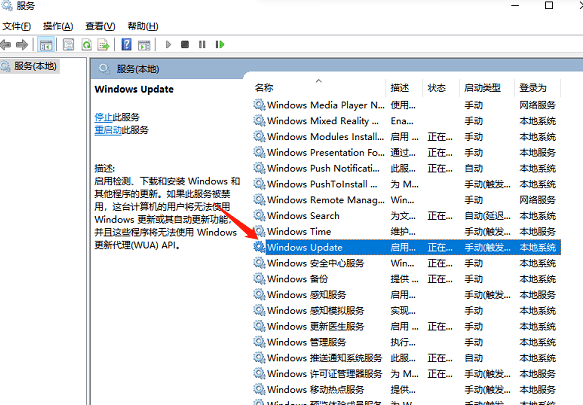
Task: Refresh the services list via toolbar icon
Action: pos(87,45)
